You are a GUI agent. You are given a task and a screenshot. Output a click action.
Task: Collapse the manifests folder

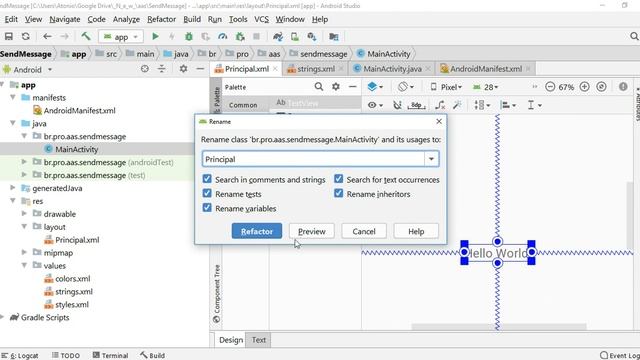[13, 98]
